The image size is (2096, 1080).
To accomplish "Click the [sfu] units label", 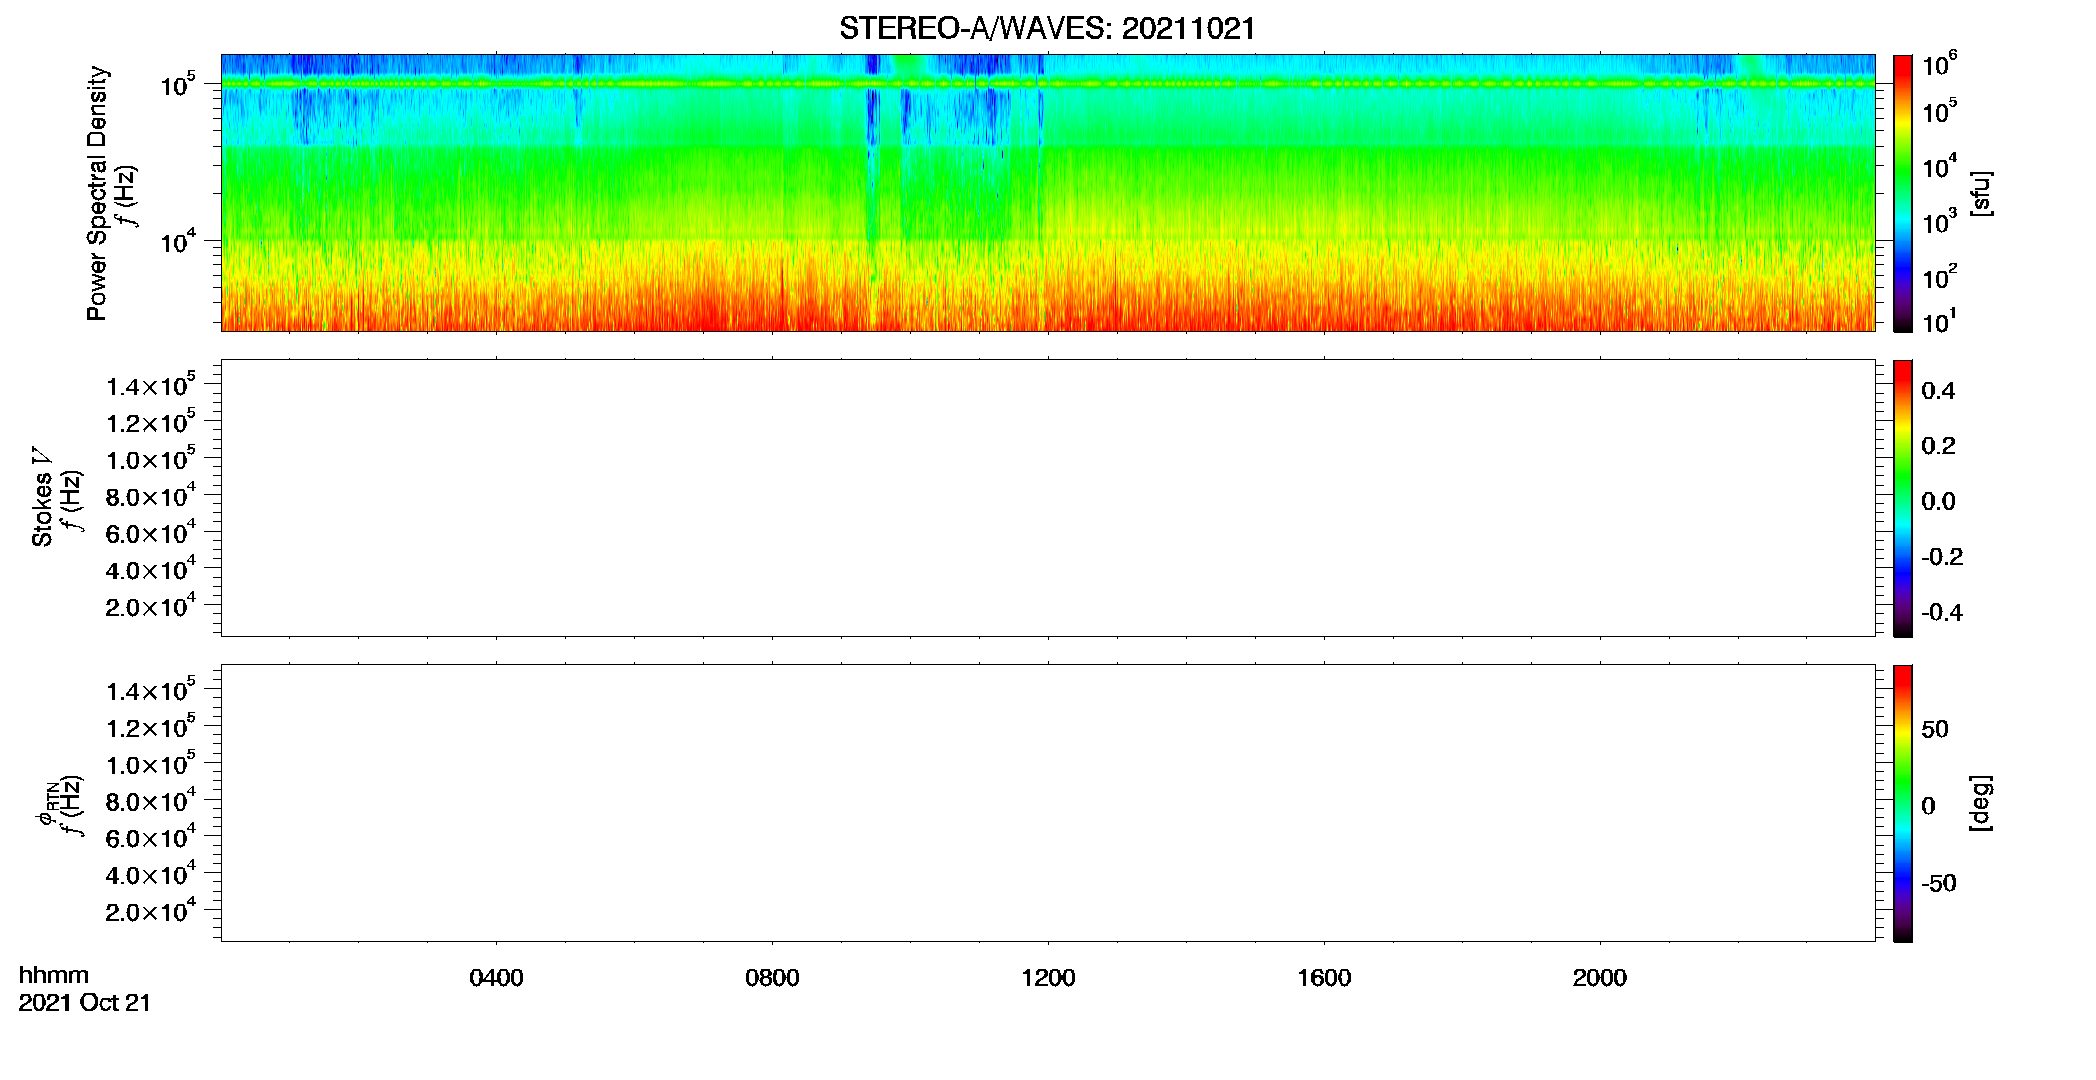I will point(1980,193).
